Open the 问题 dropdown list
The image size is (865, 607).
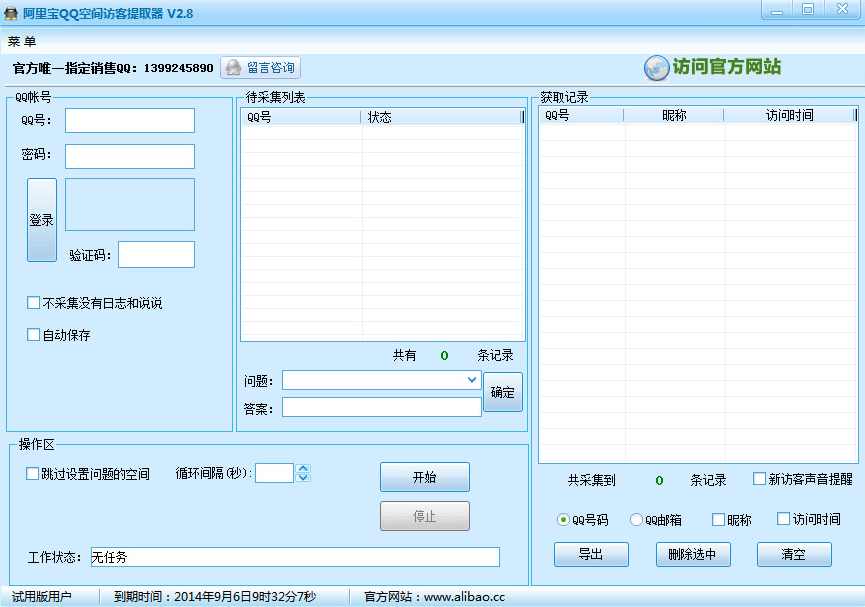point(470,380)
